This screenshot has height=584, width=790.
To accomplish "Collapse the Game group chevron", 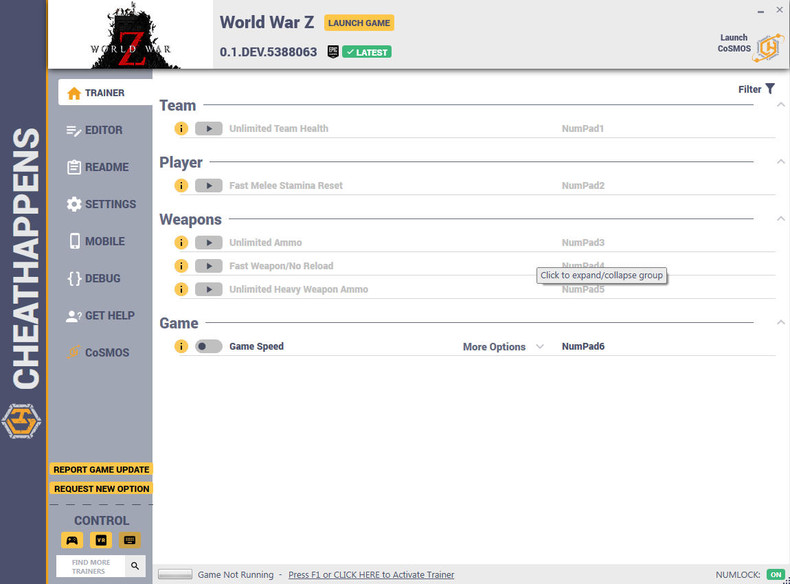I will (x=781, y=322).
